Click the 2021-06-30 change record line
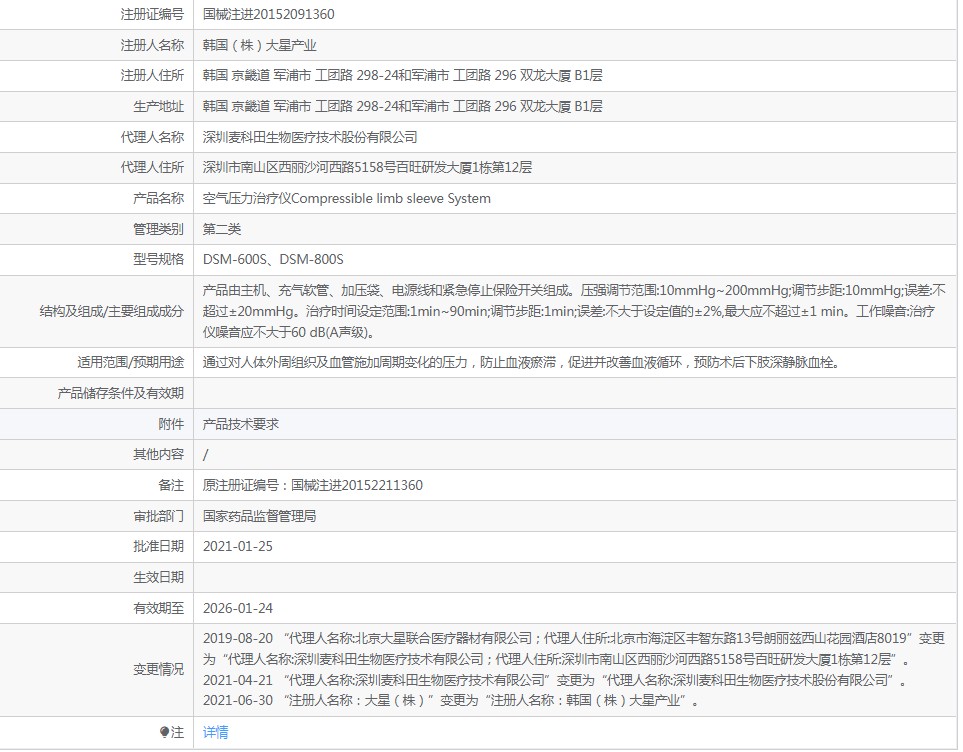Viewport: 963px width, 752px height. point(450,700)
